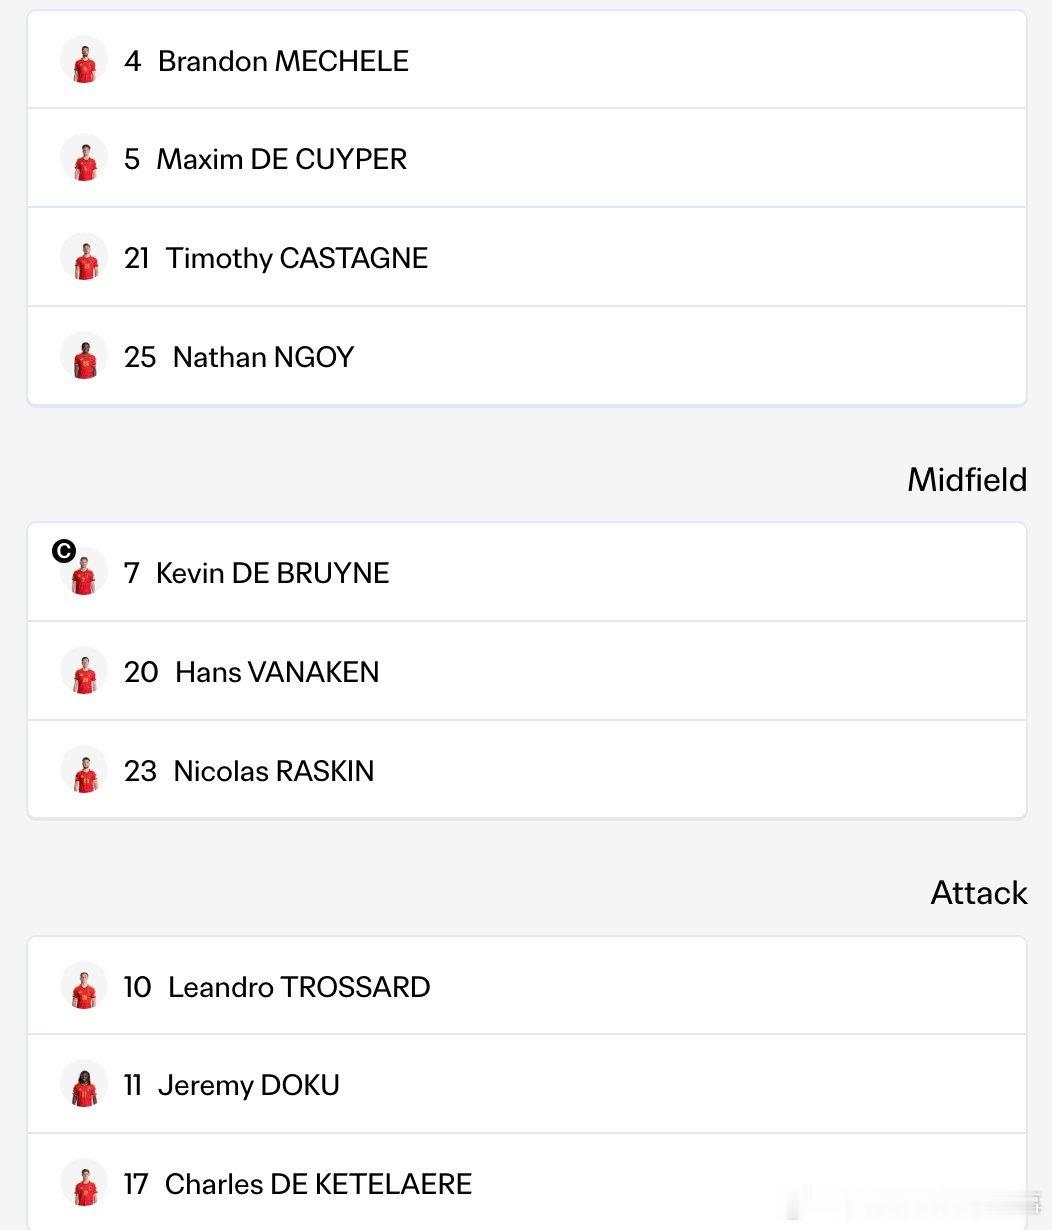The height and width of the screenshot is (1230, 1052).
Task: Click the captain badge on De Bruyne
Action: [64, 551]
